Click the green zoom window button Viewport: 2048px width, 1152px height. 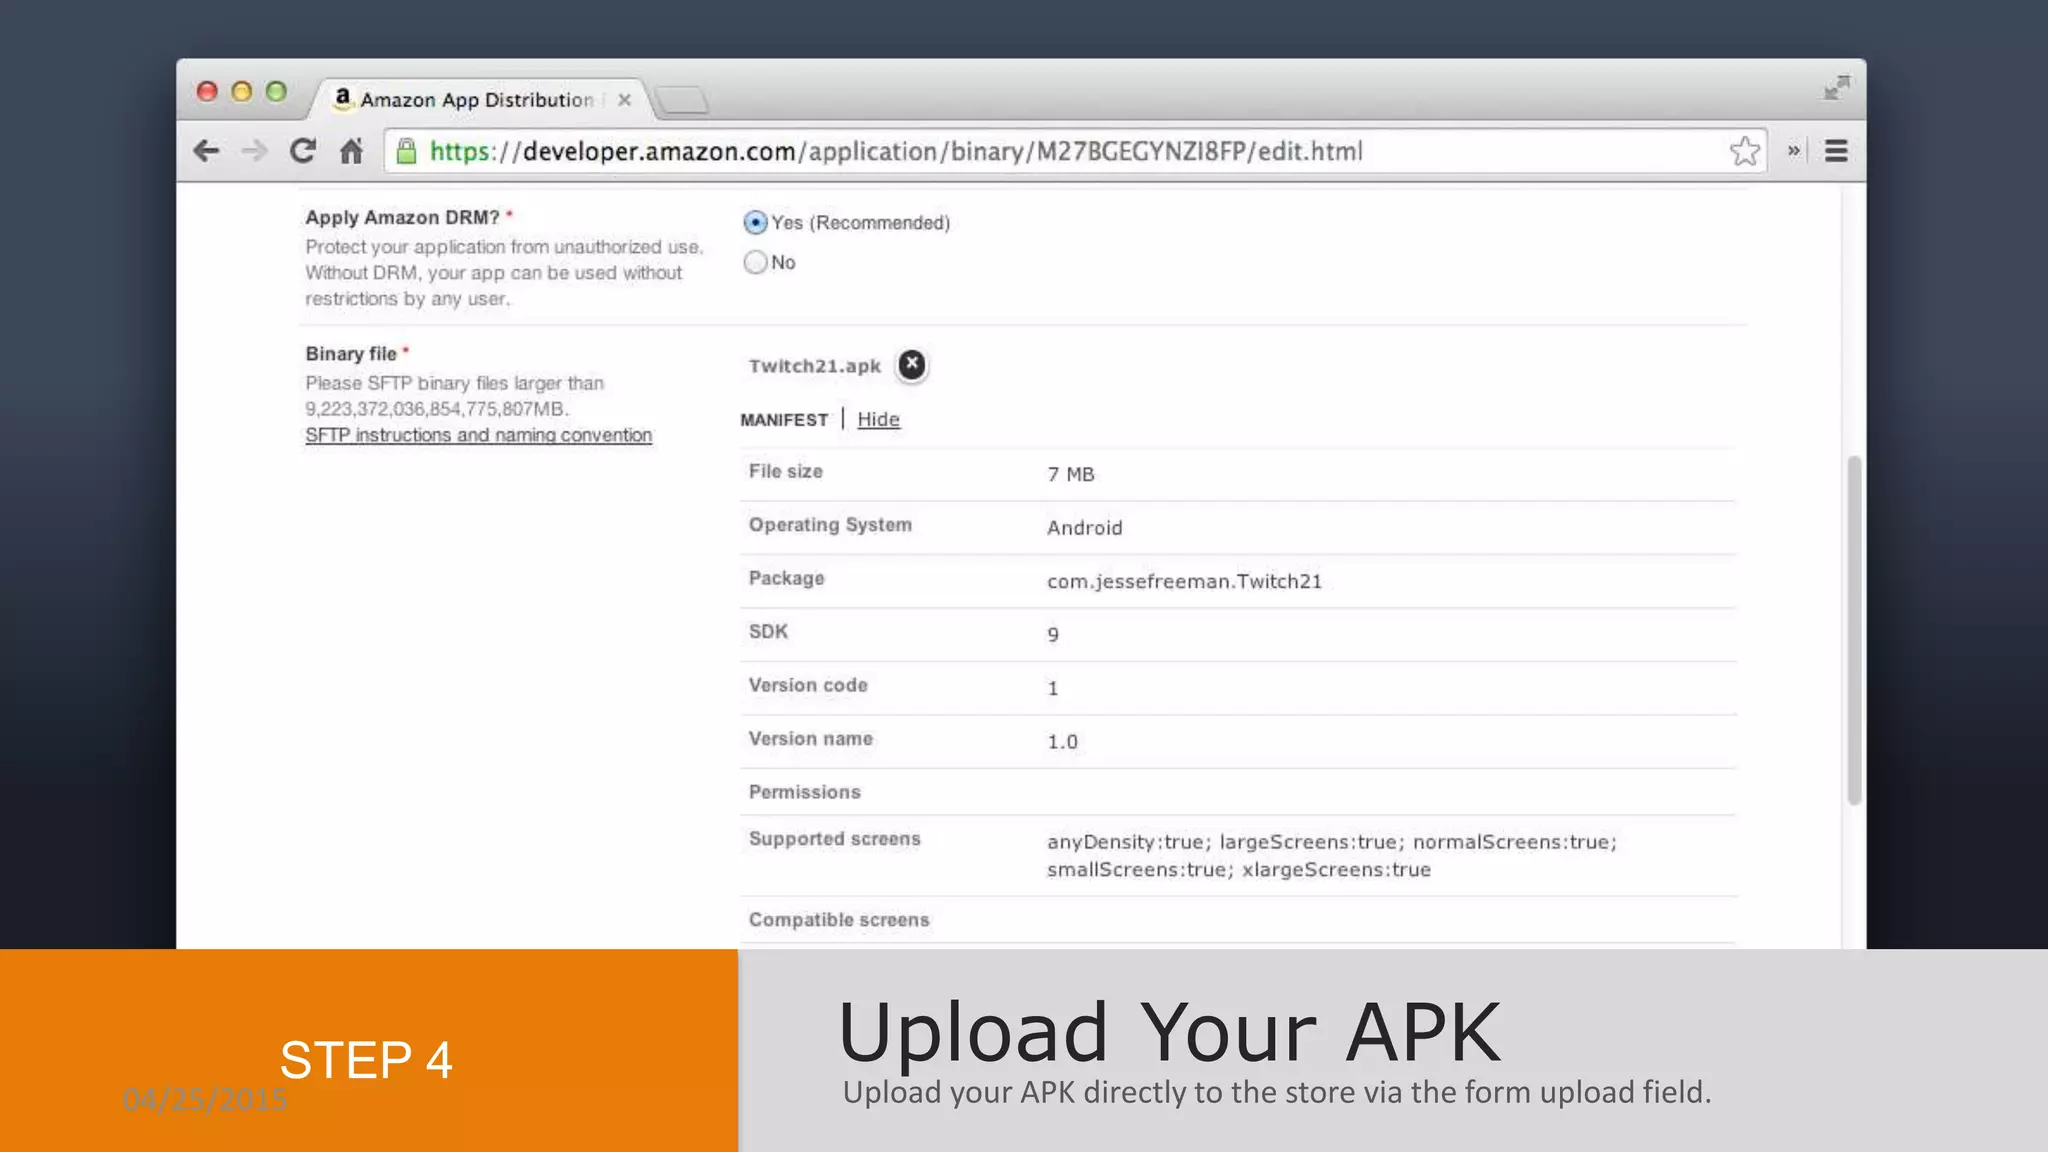(276, 92)
